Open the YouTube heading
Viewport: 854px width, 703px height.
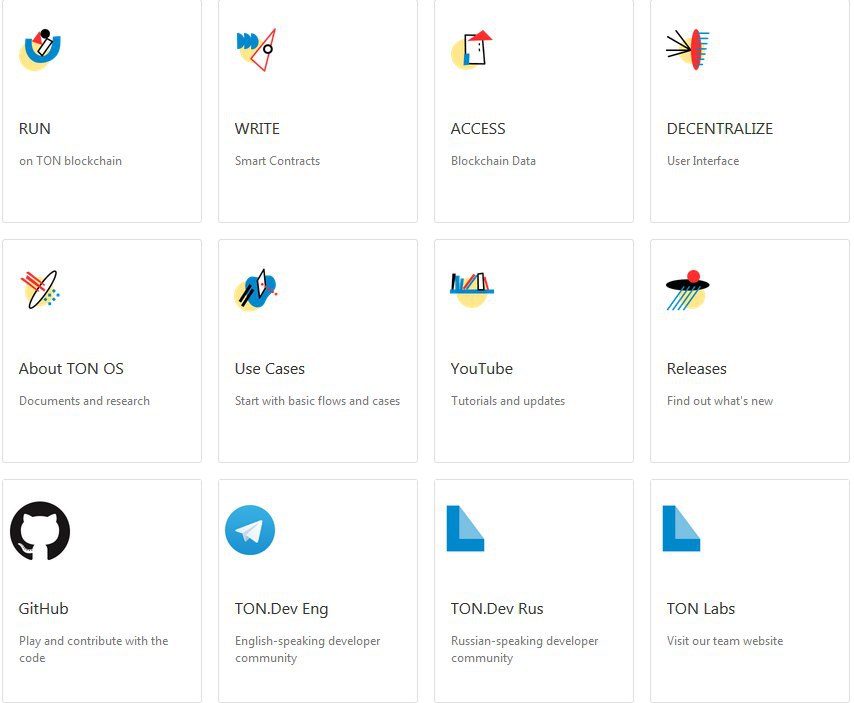[x=481, y=369]
